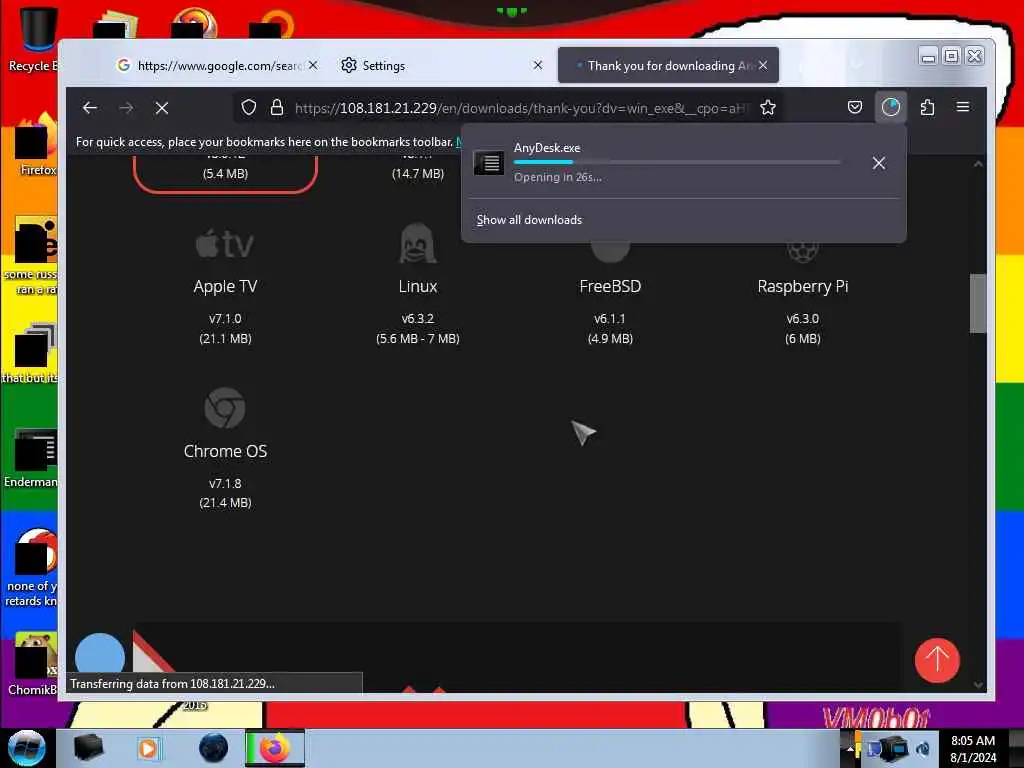1024x768 pixels.
Task: Click the page vertical scrollbar thumb
Action: point(977,304)
